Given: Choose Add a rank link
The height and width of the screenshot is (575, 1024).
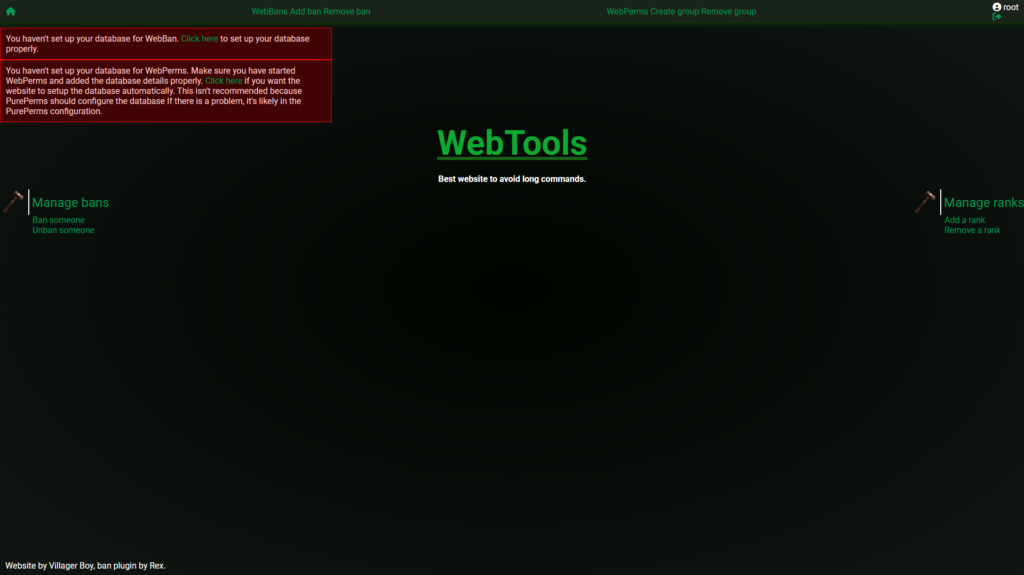Looking at the screenshot, I should [965, 220].
